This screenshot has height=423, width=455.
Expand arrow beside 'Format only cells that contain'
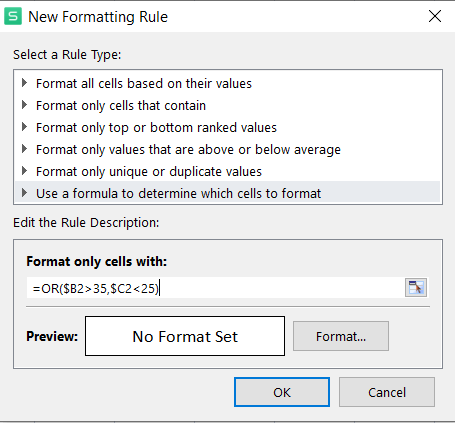pyautogui.click(x=24, y=105)
